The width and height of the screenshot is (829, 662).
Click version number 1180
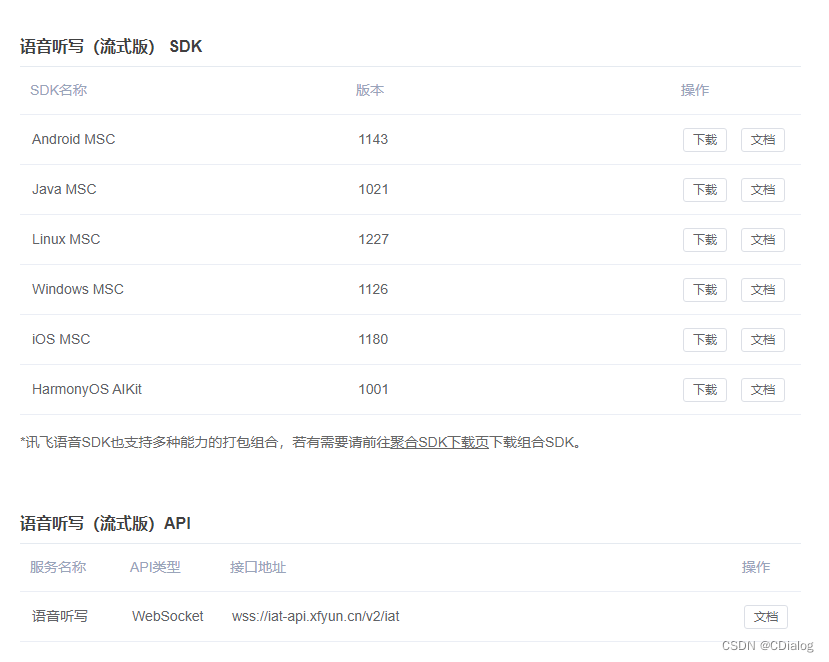pos(373,339)
